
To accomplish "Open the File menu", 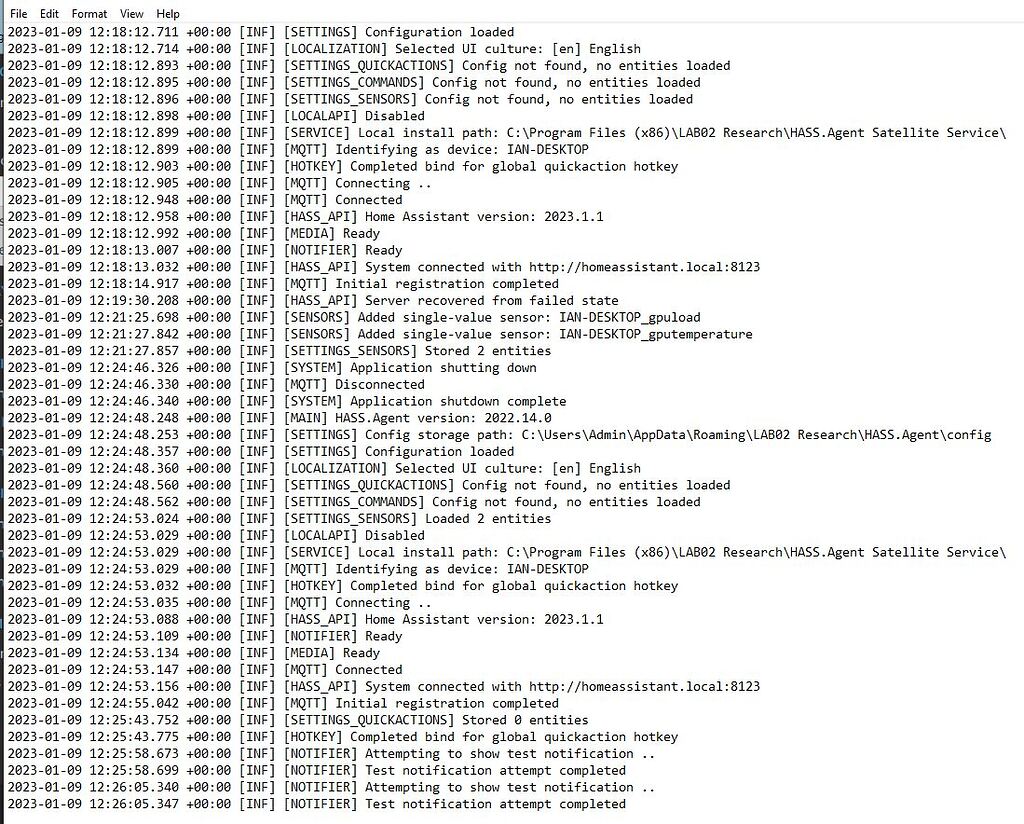I will [x=17, y=13].
